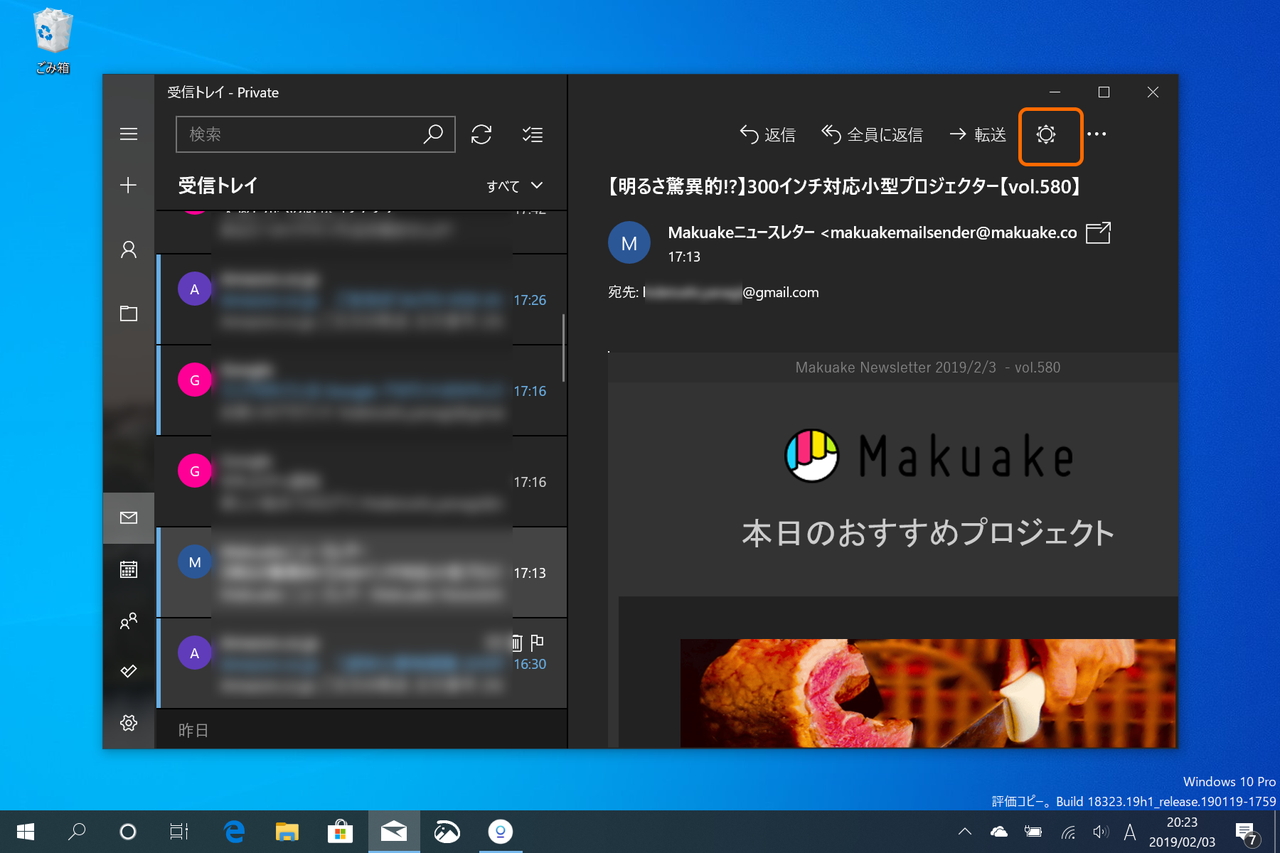The height and width of the screenshot is (853, 1280).
Task: Enter selection mode with the checklist icon
Action: (532, 134)
